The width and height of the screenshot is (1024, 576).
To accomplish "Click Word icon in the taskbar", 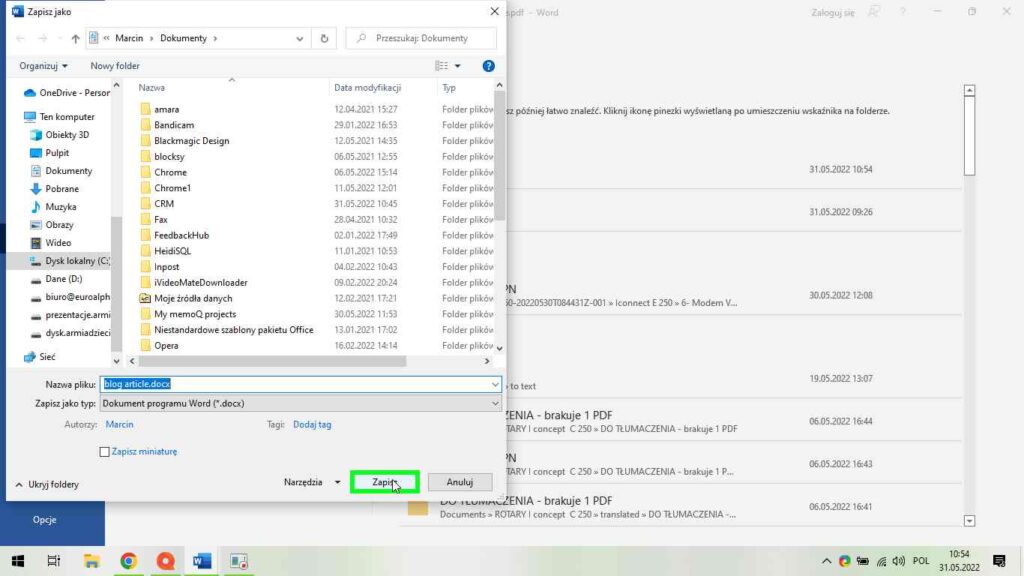I will pos(201,561).
